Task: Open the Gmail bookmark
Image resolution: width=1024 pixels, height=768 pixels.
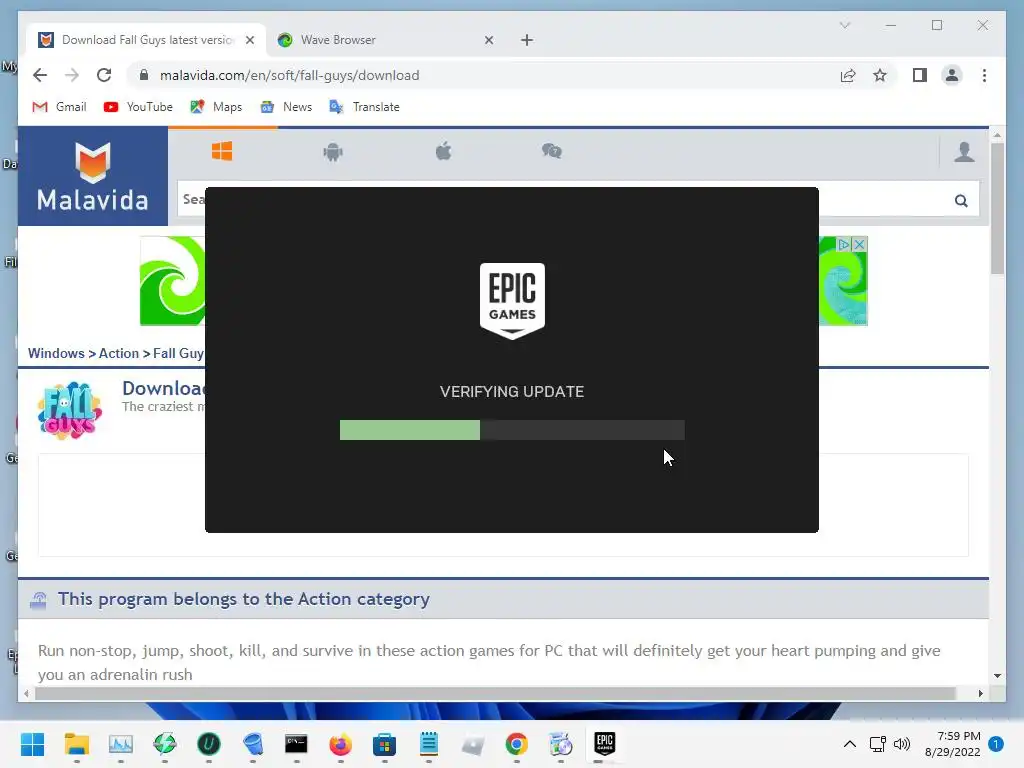Action: click(x=59, y=106)
